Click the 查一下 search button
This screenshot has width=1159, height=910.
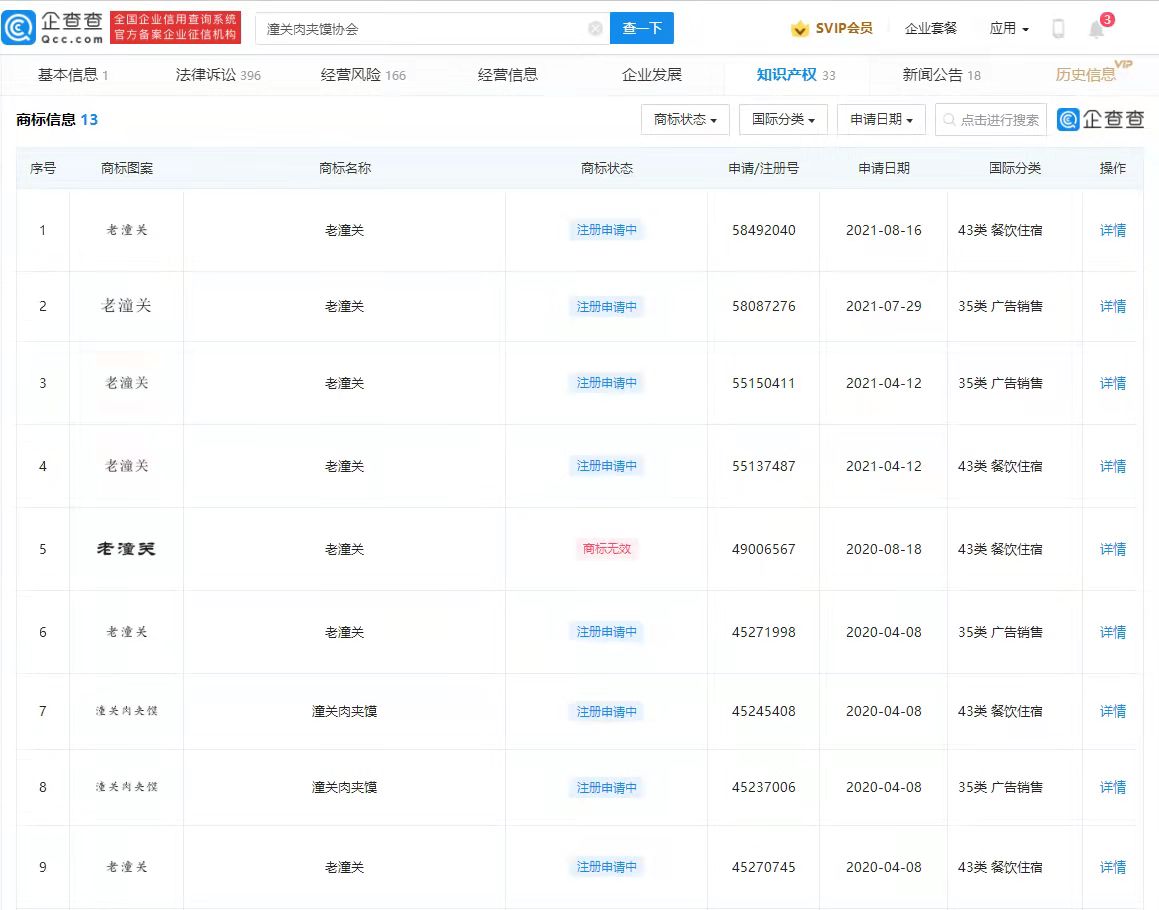(642, 29)
